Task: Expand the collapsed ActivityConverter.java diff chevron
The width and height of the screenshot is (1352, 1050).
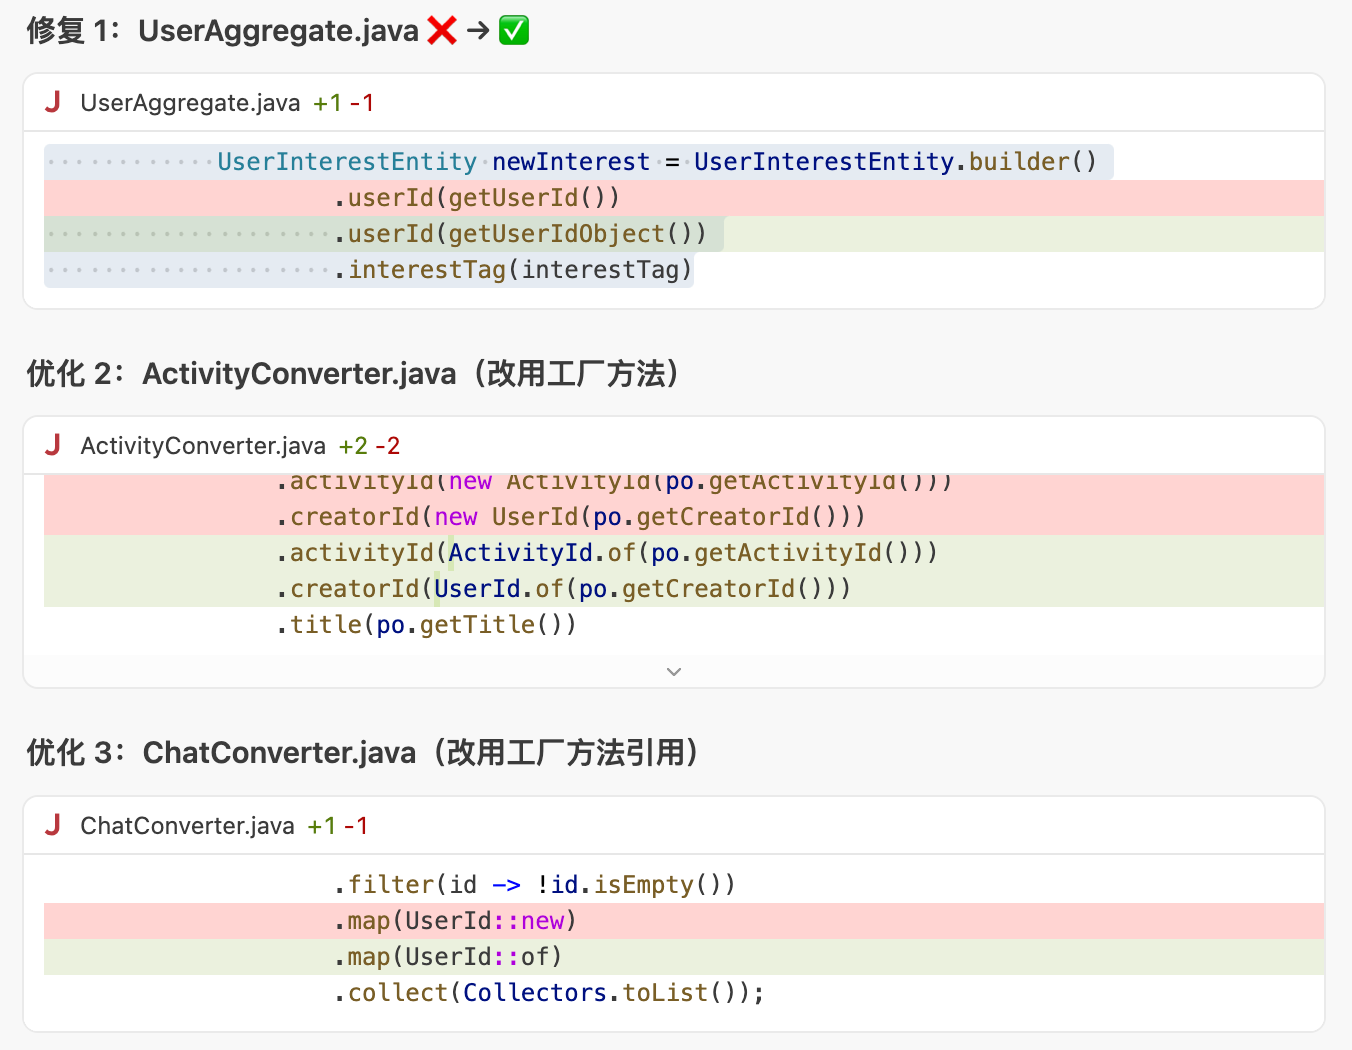Action: click(674, 672)
